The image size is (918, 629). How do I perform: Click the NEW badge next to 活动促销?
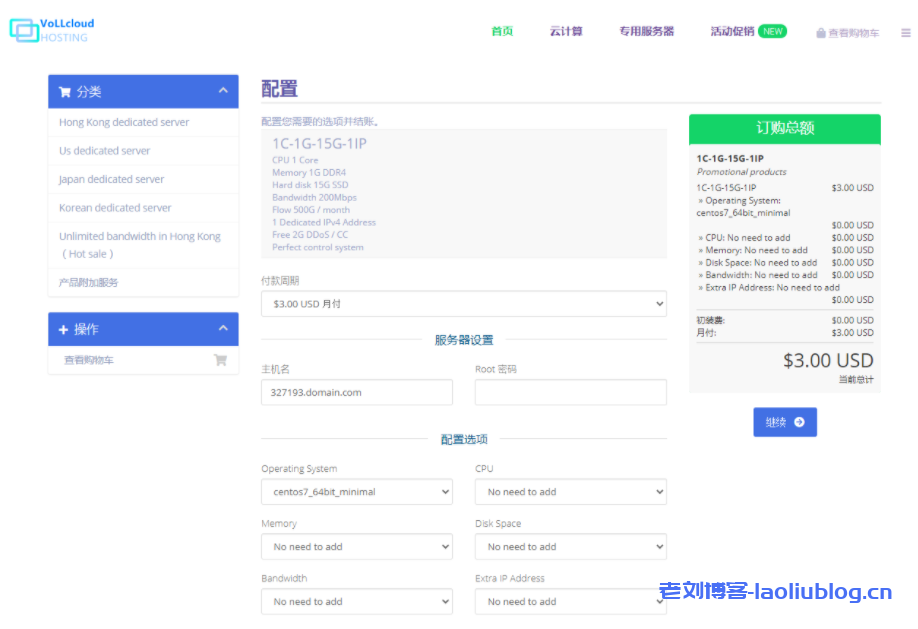coord(772,30)
